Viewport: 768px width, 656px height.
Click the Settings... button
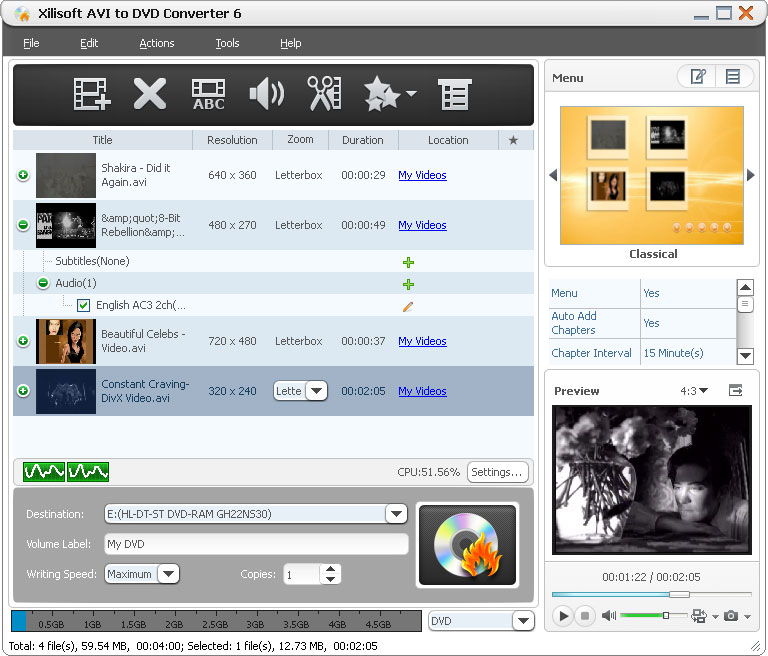[498, 472]
